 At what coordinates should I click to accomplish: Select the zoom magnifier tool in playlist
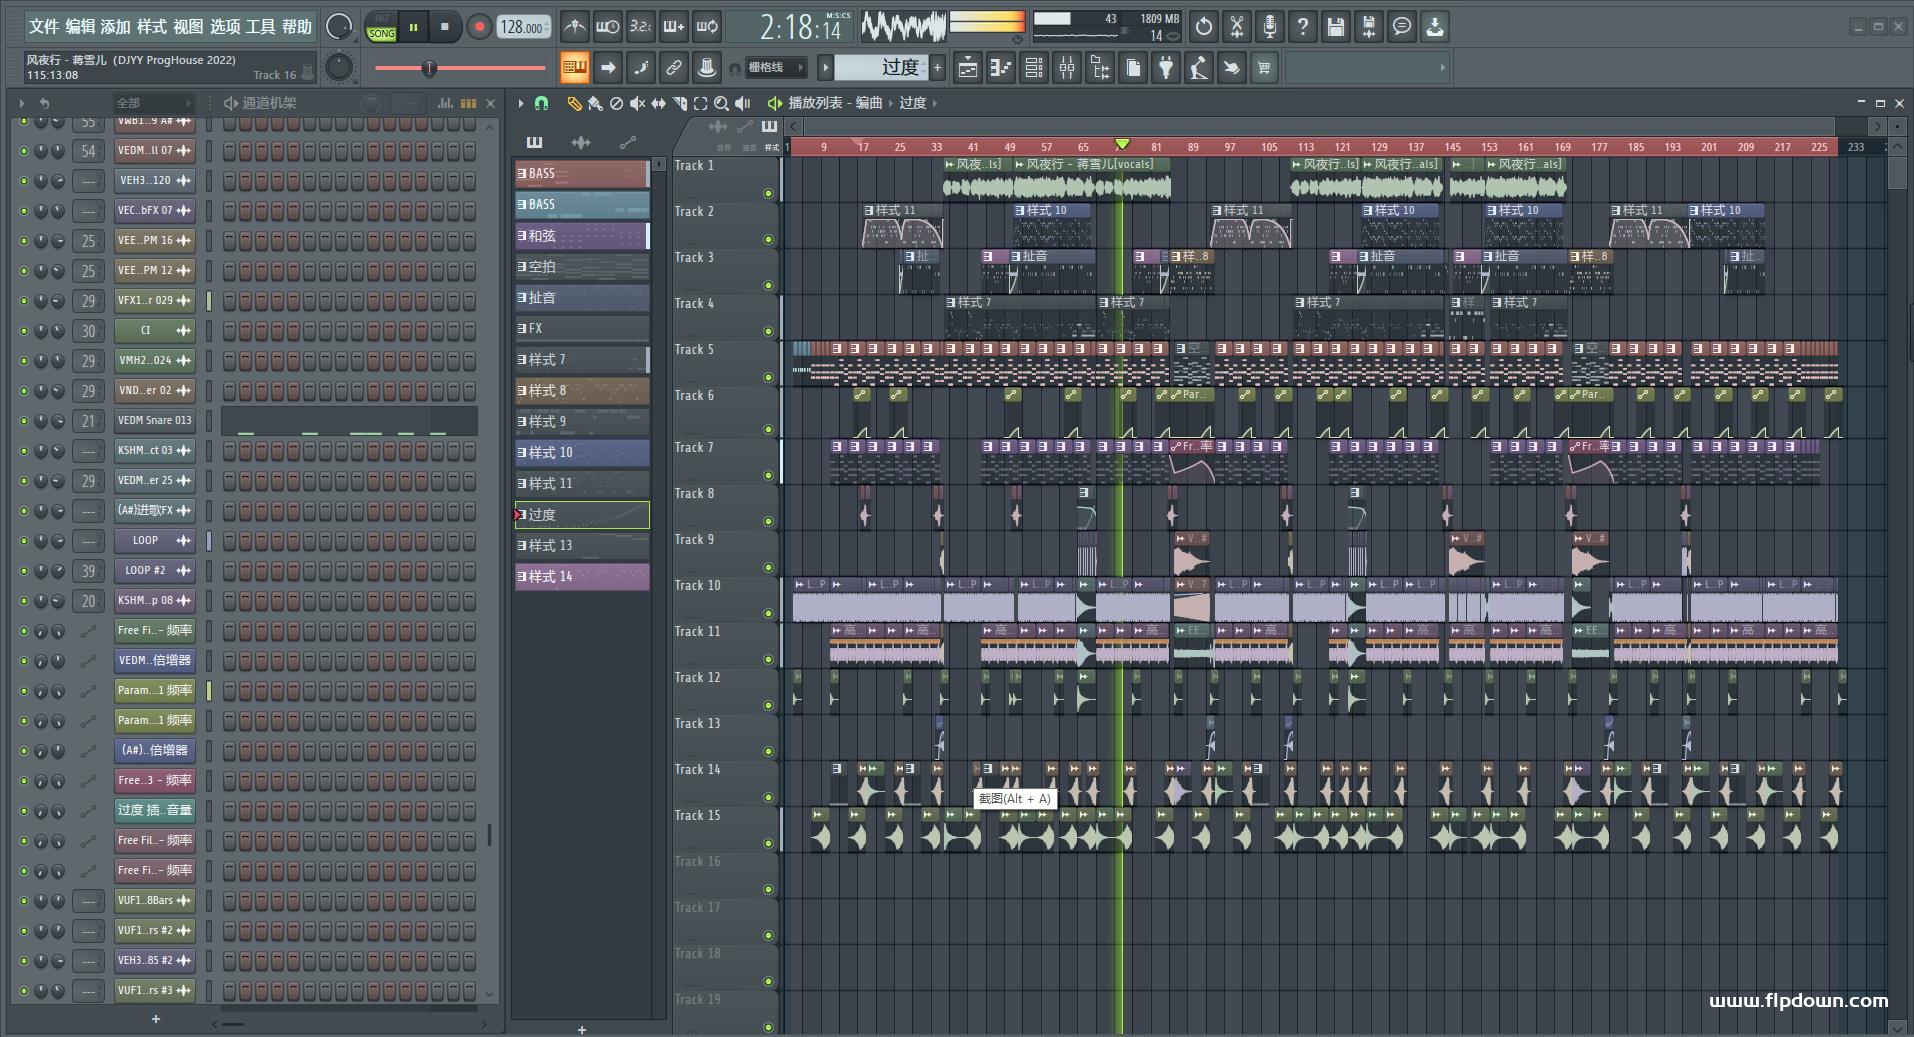point(721,103)
